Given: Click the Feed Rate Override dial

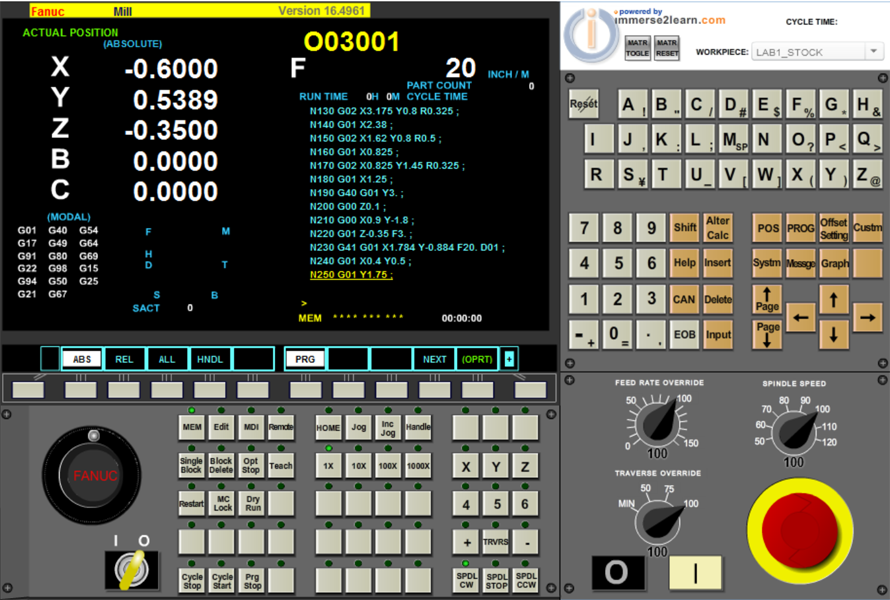Looking at the screenshot, I should coord(658,424).
